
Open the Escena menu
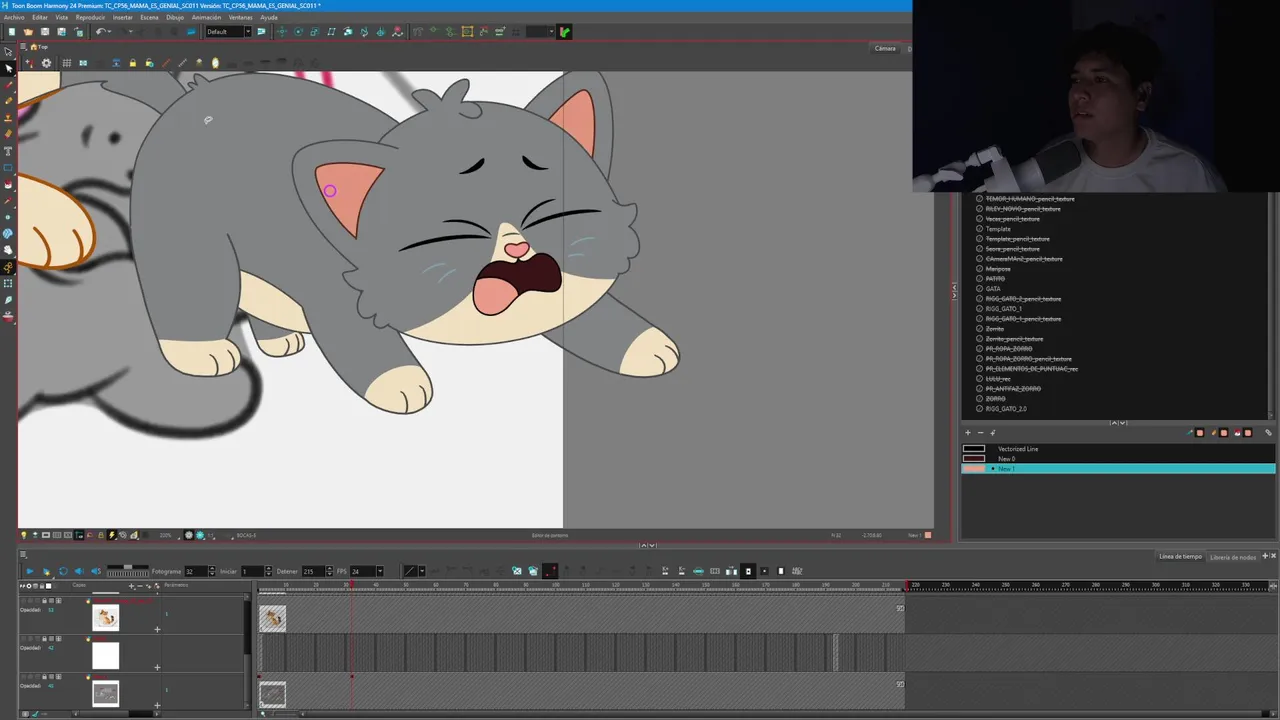(x=149, y=17)
